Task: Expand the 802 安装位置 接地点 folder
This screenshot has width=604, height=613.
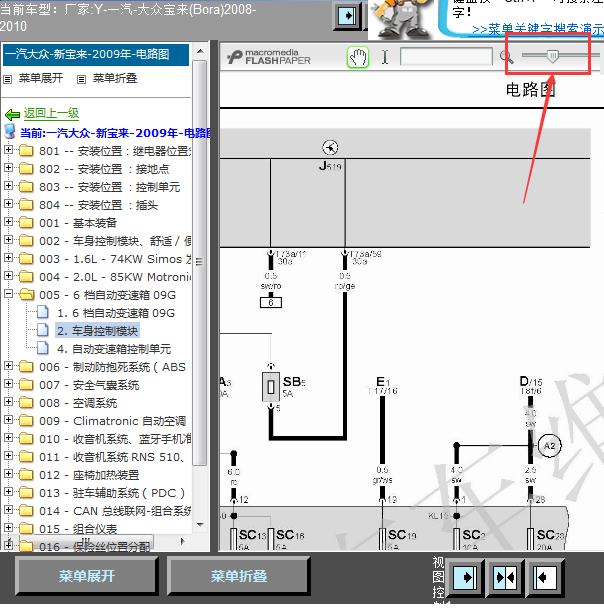Action: pyautogui.click(x=8, y=167)
